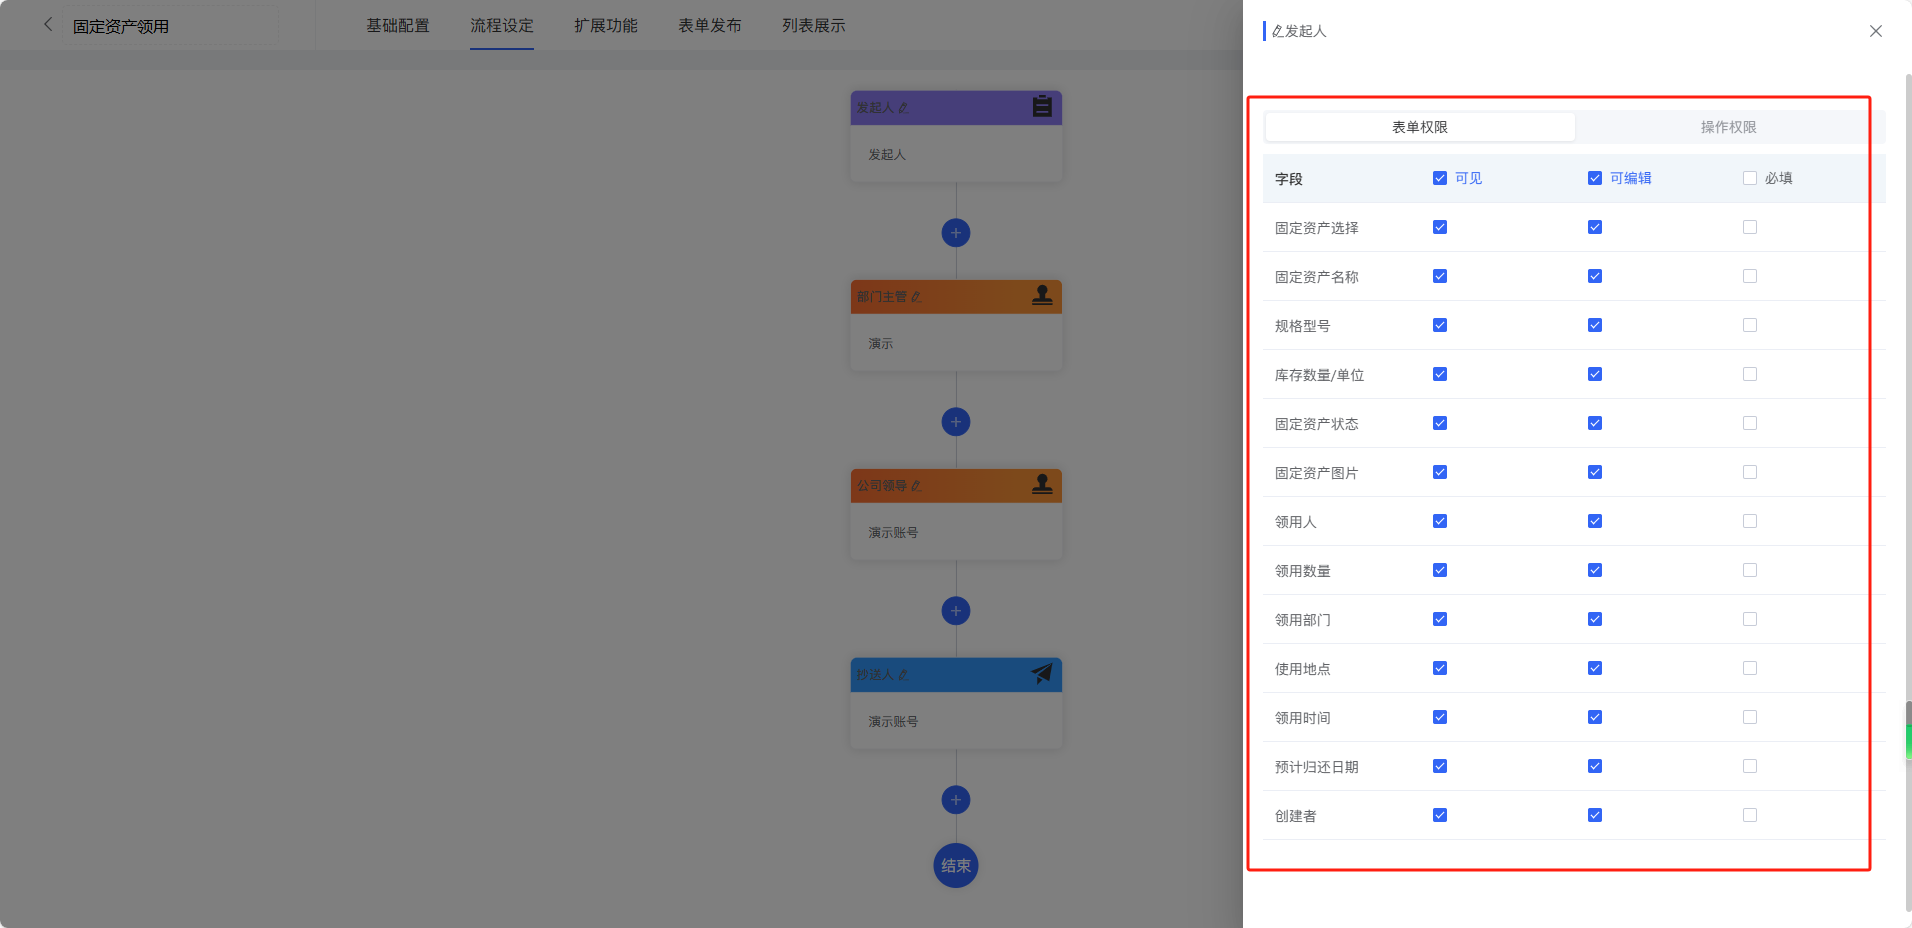This screenshot has width=1912, height=928.
Task: Toggle the 必填 select-all header checkbox
Action: click(1750, 178)
